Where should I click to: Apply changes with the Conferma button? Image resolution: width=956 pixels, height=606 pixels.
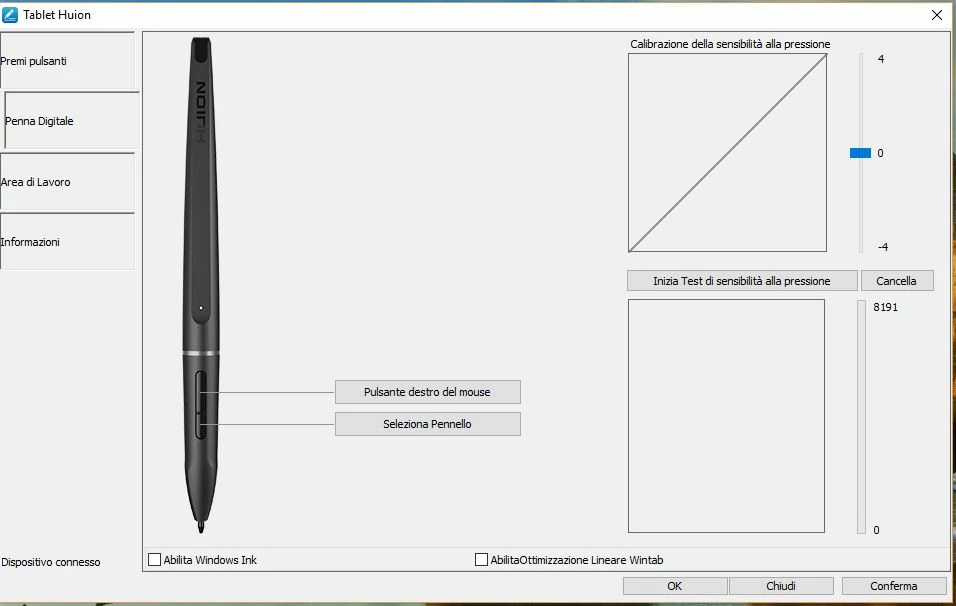coord(894,586)
